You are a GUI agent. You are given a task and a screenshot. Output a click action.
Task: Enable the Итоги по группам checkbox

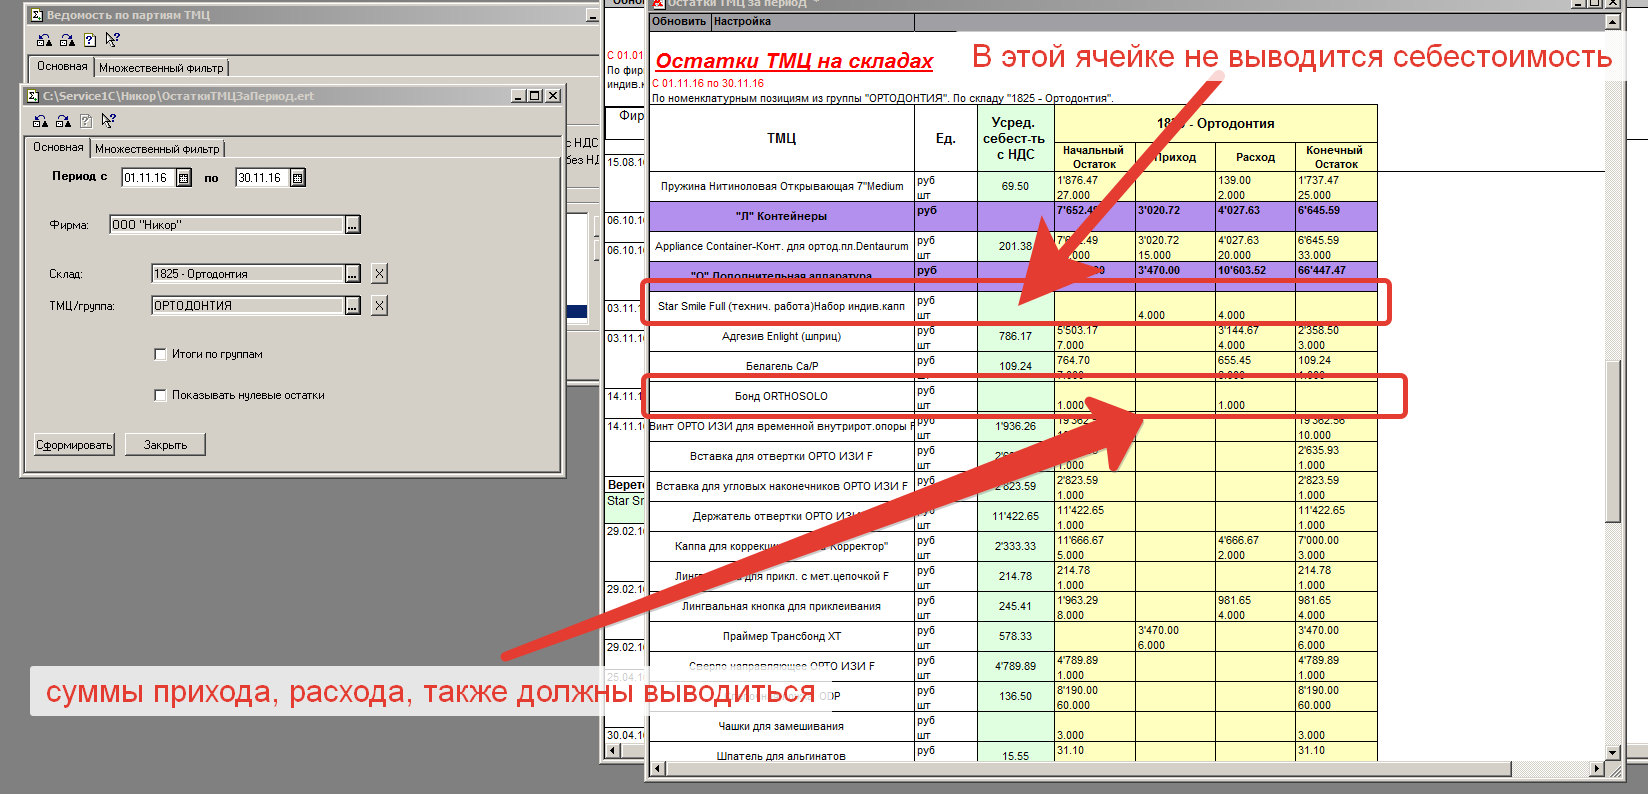tap(160, 354)
